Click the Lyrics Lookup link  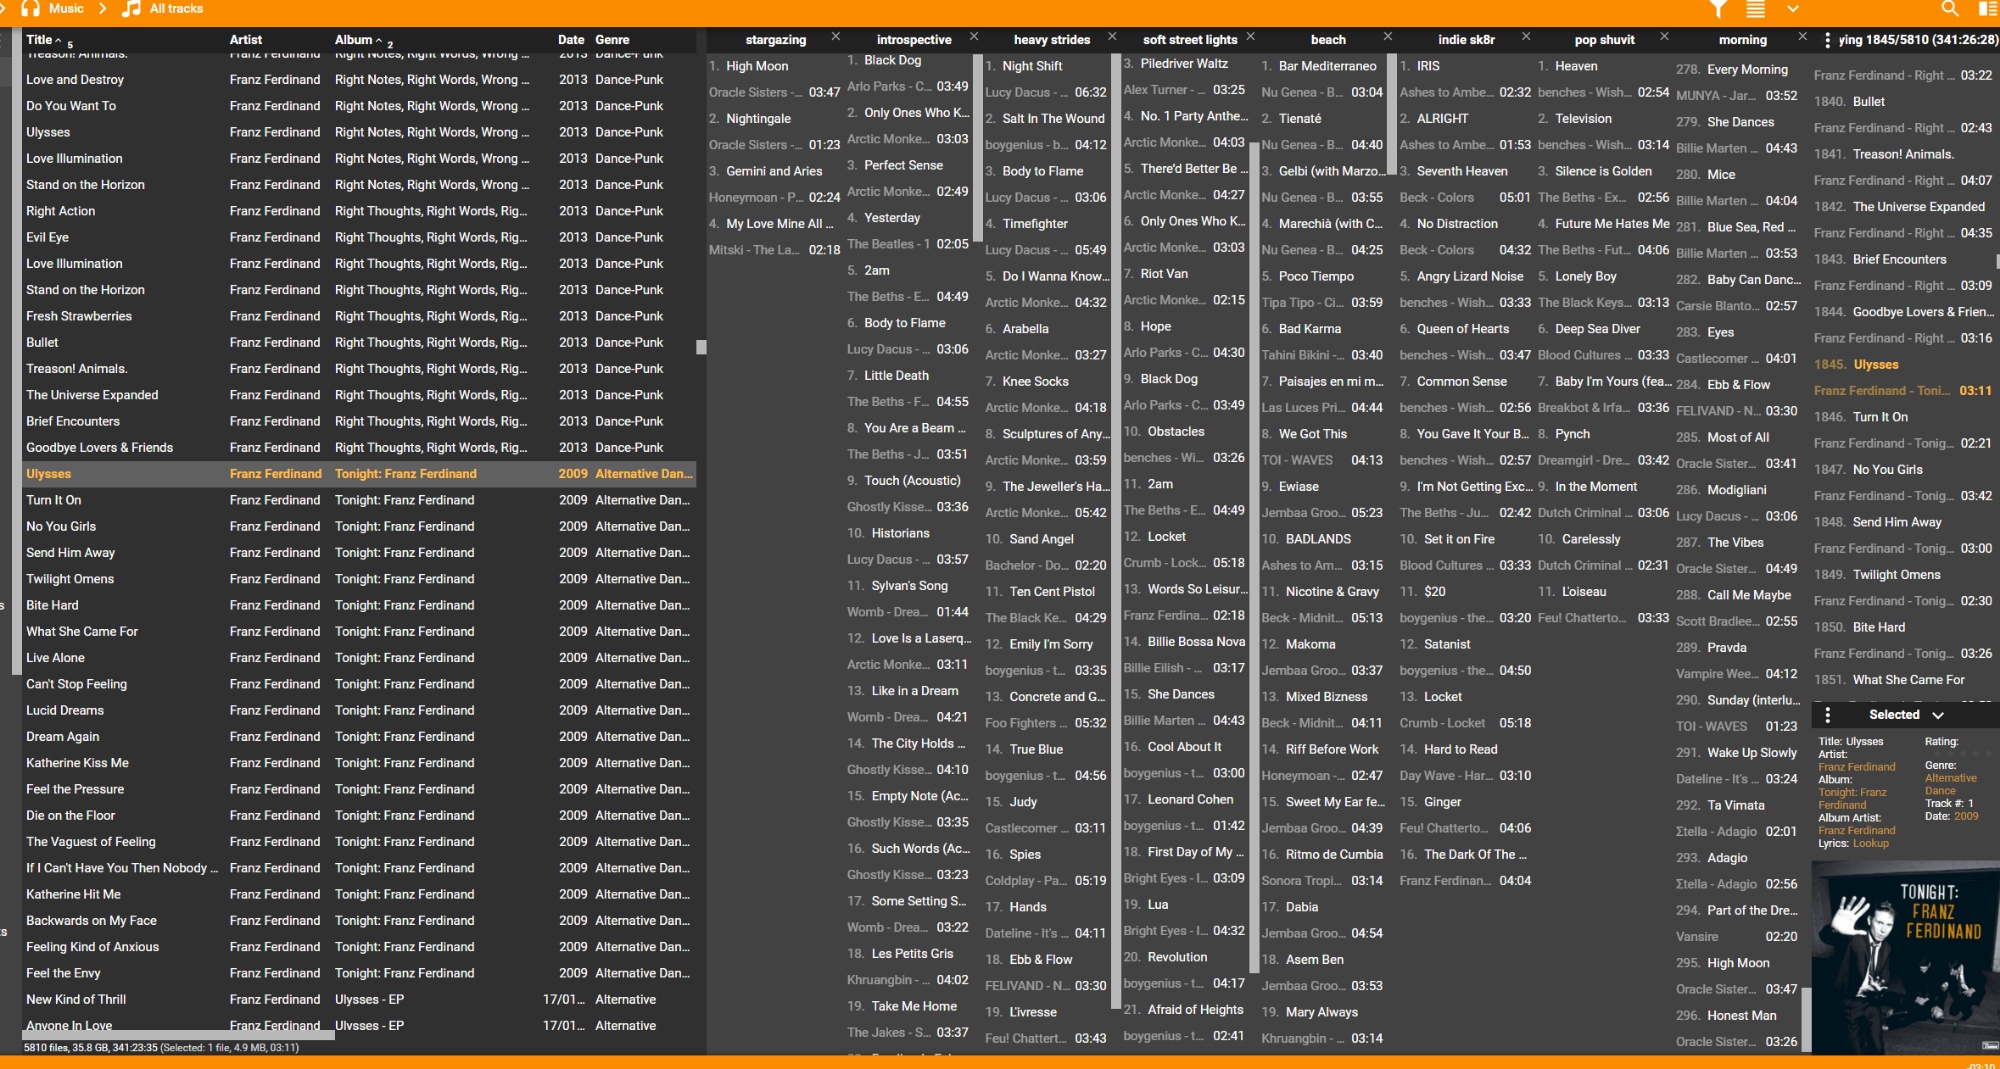(1870, 843)
